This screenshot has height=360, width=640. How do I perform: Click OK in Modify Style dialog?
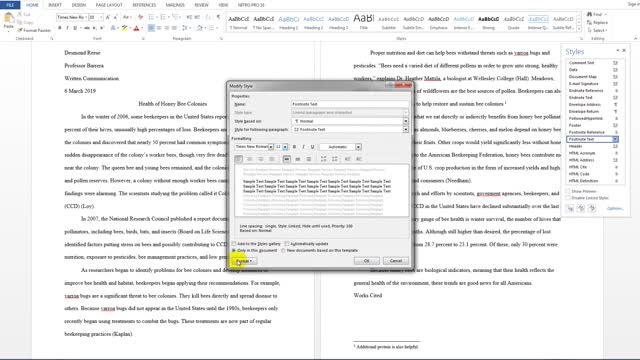pyautogui.click(x=366, y=261)
